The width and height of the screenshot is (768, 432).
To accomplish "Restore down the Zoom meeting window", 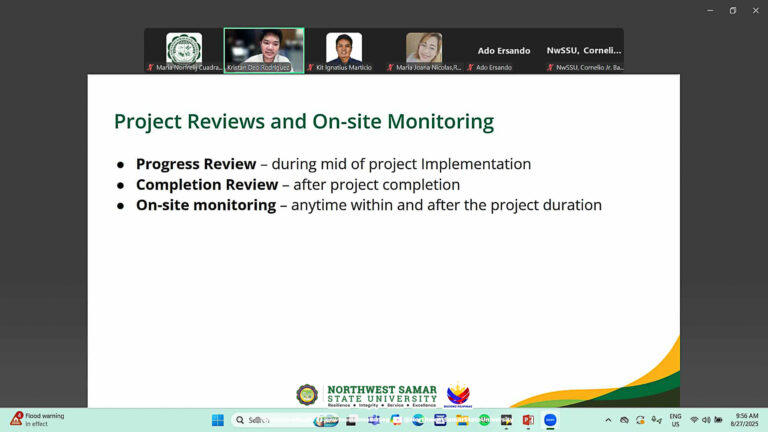I will click(x=733, y=10).
